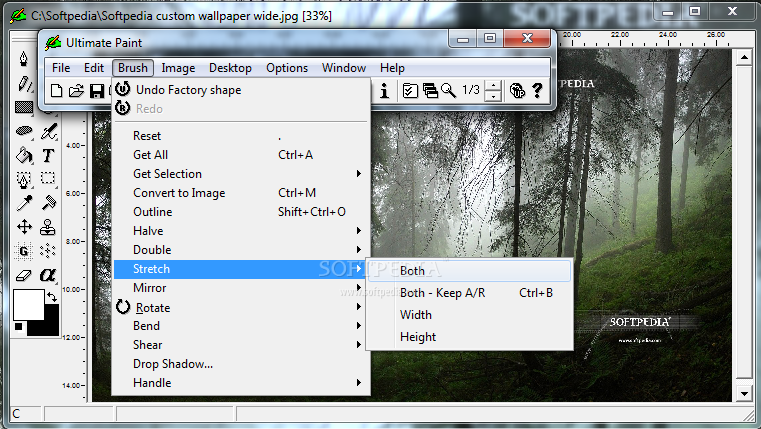Choose Get All menu entry
Viewport: 761px width, 429px height.
[x=241, y=155]
